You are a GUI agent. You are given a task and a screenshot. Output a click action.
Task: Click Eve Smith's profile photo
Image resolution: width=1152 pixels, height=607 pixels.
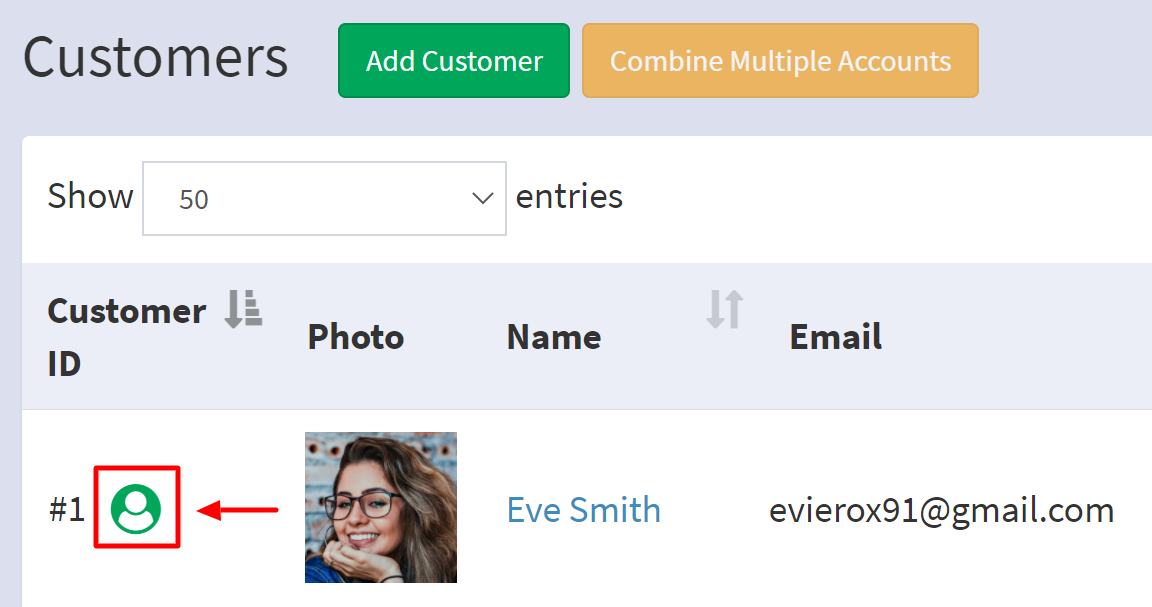381,507
